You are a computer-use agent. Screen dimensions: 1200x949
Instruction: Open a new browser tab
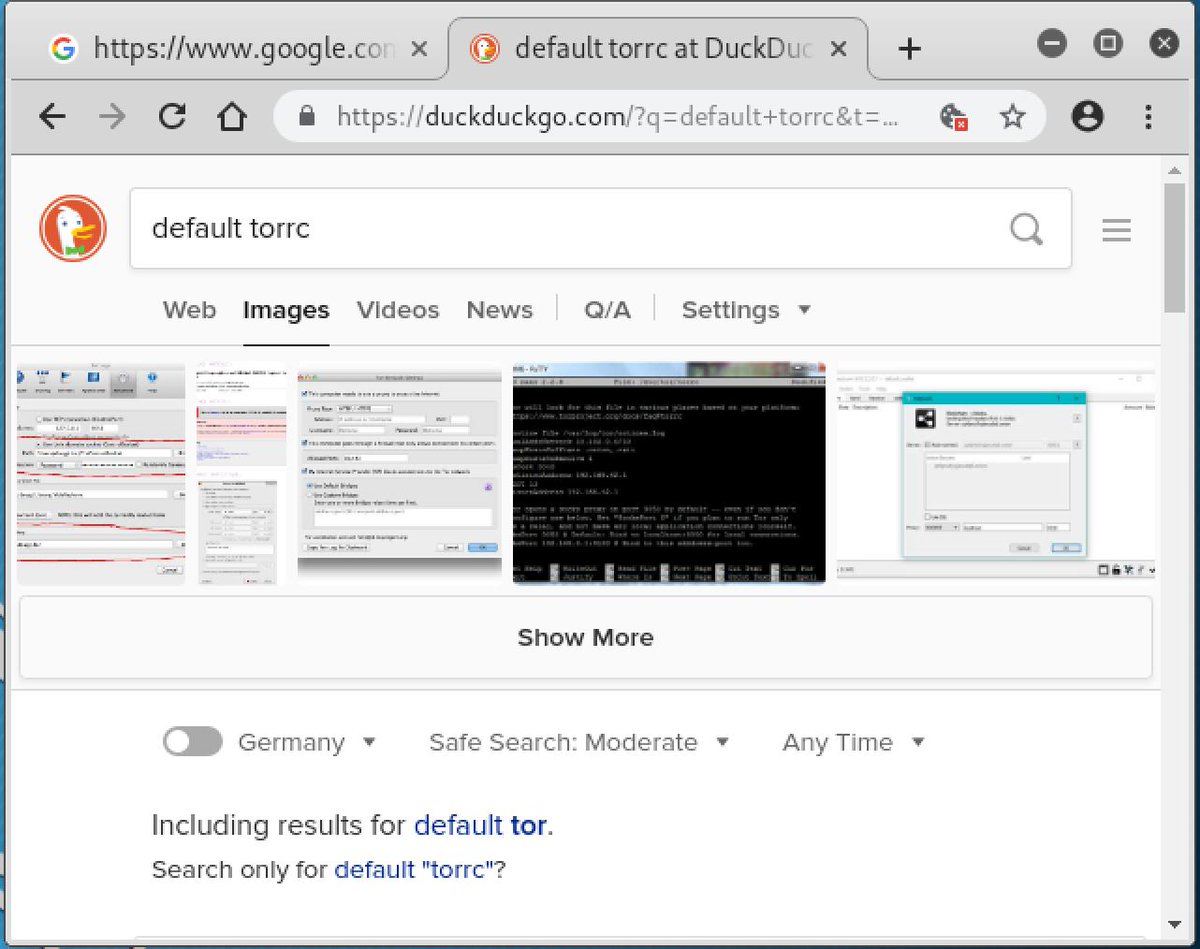909,48
